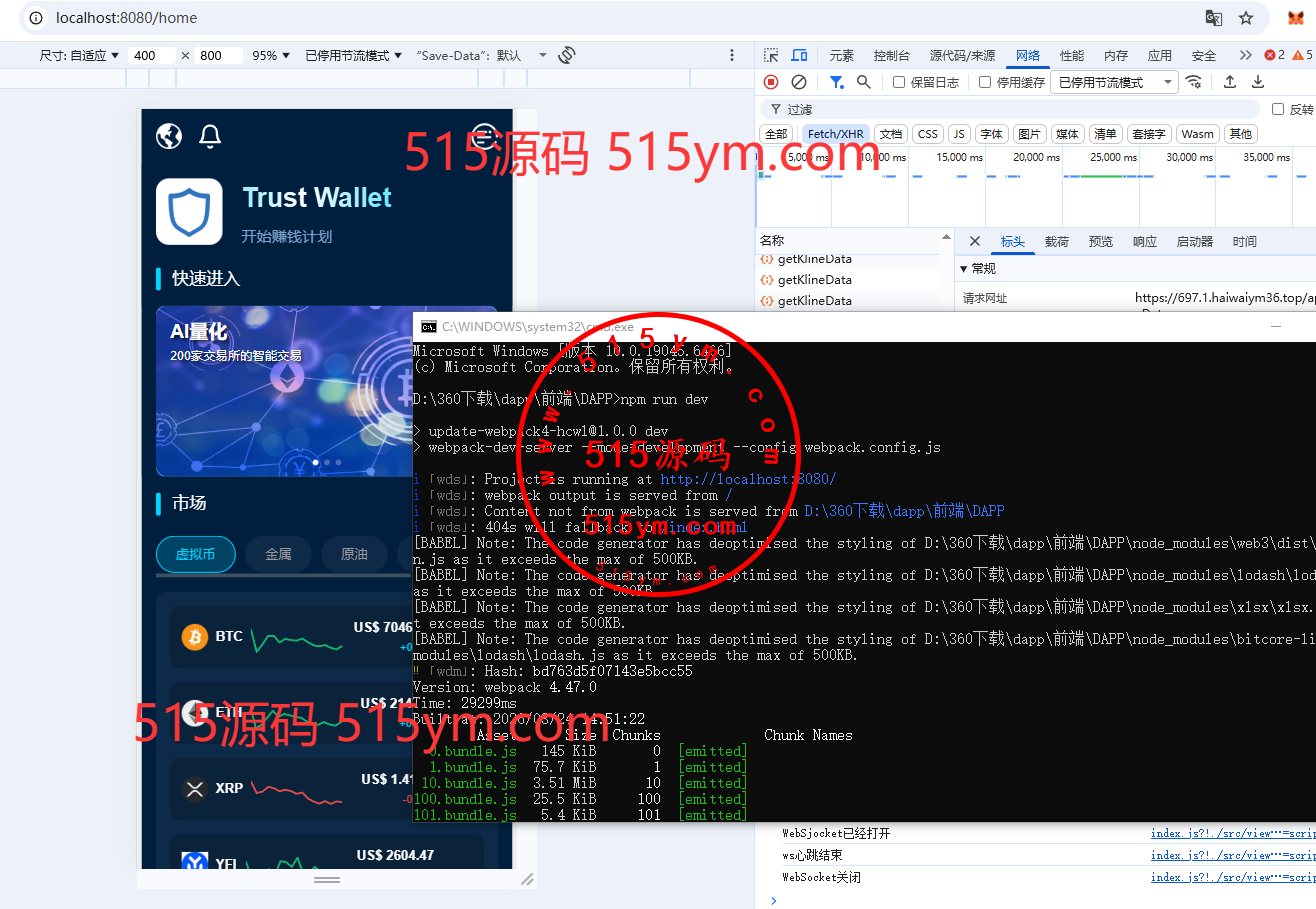1316x909 pixels.
Task: Click the globe language icon in app
Action: tap(169, 136)
